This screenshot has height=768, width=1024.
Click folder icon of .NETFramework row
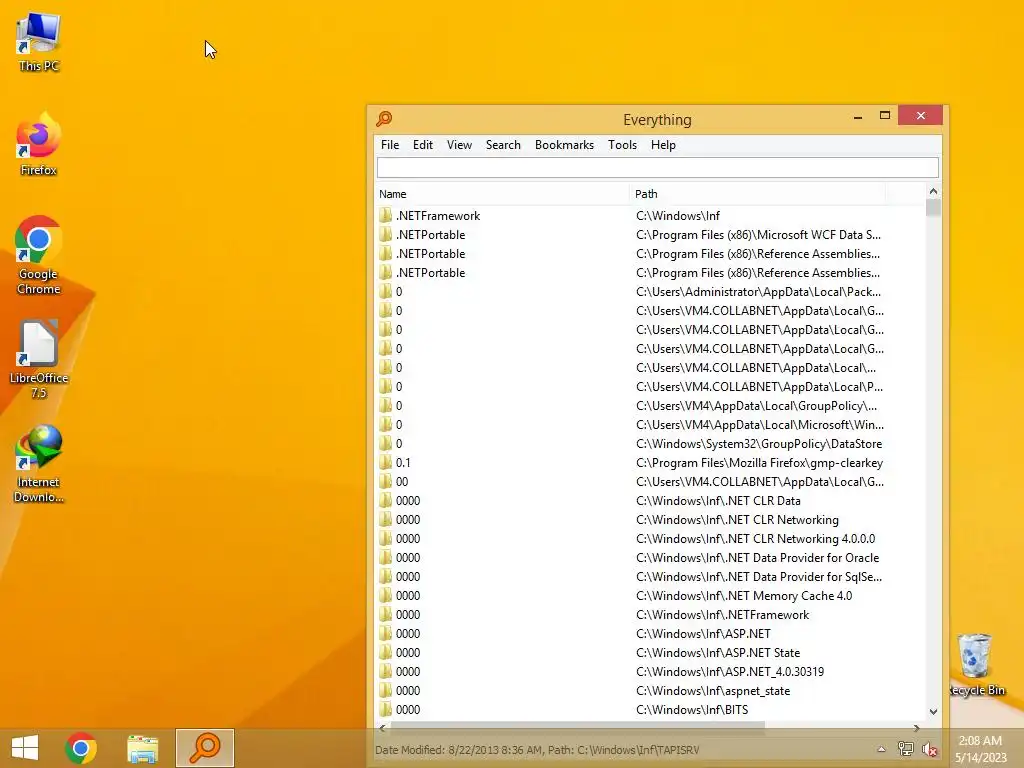pyautogui.click(x=386, y=216)
